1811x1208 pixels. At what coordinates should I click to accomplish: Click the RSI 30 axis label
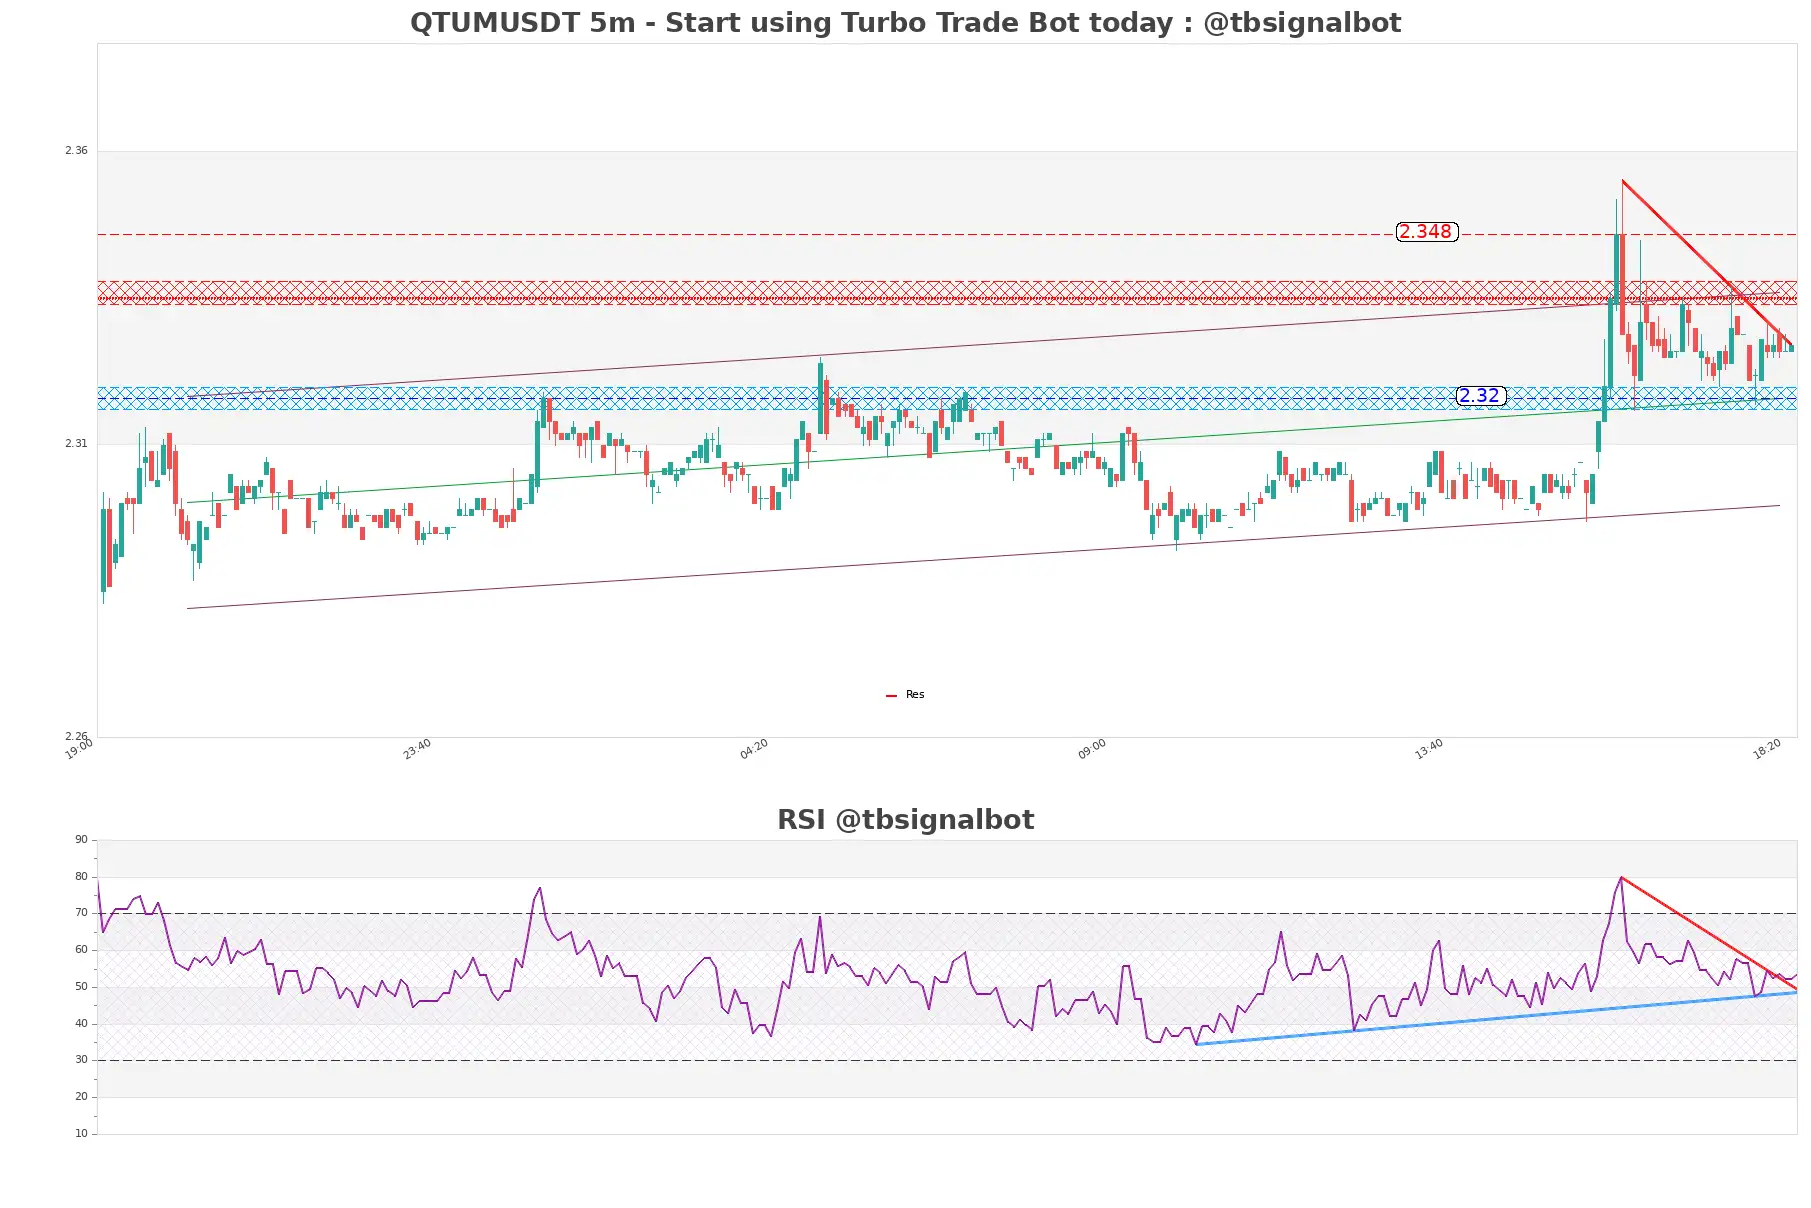81,1060
